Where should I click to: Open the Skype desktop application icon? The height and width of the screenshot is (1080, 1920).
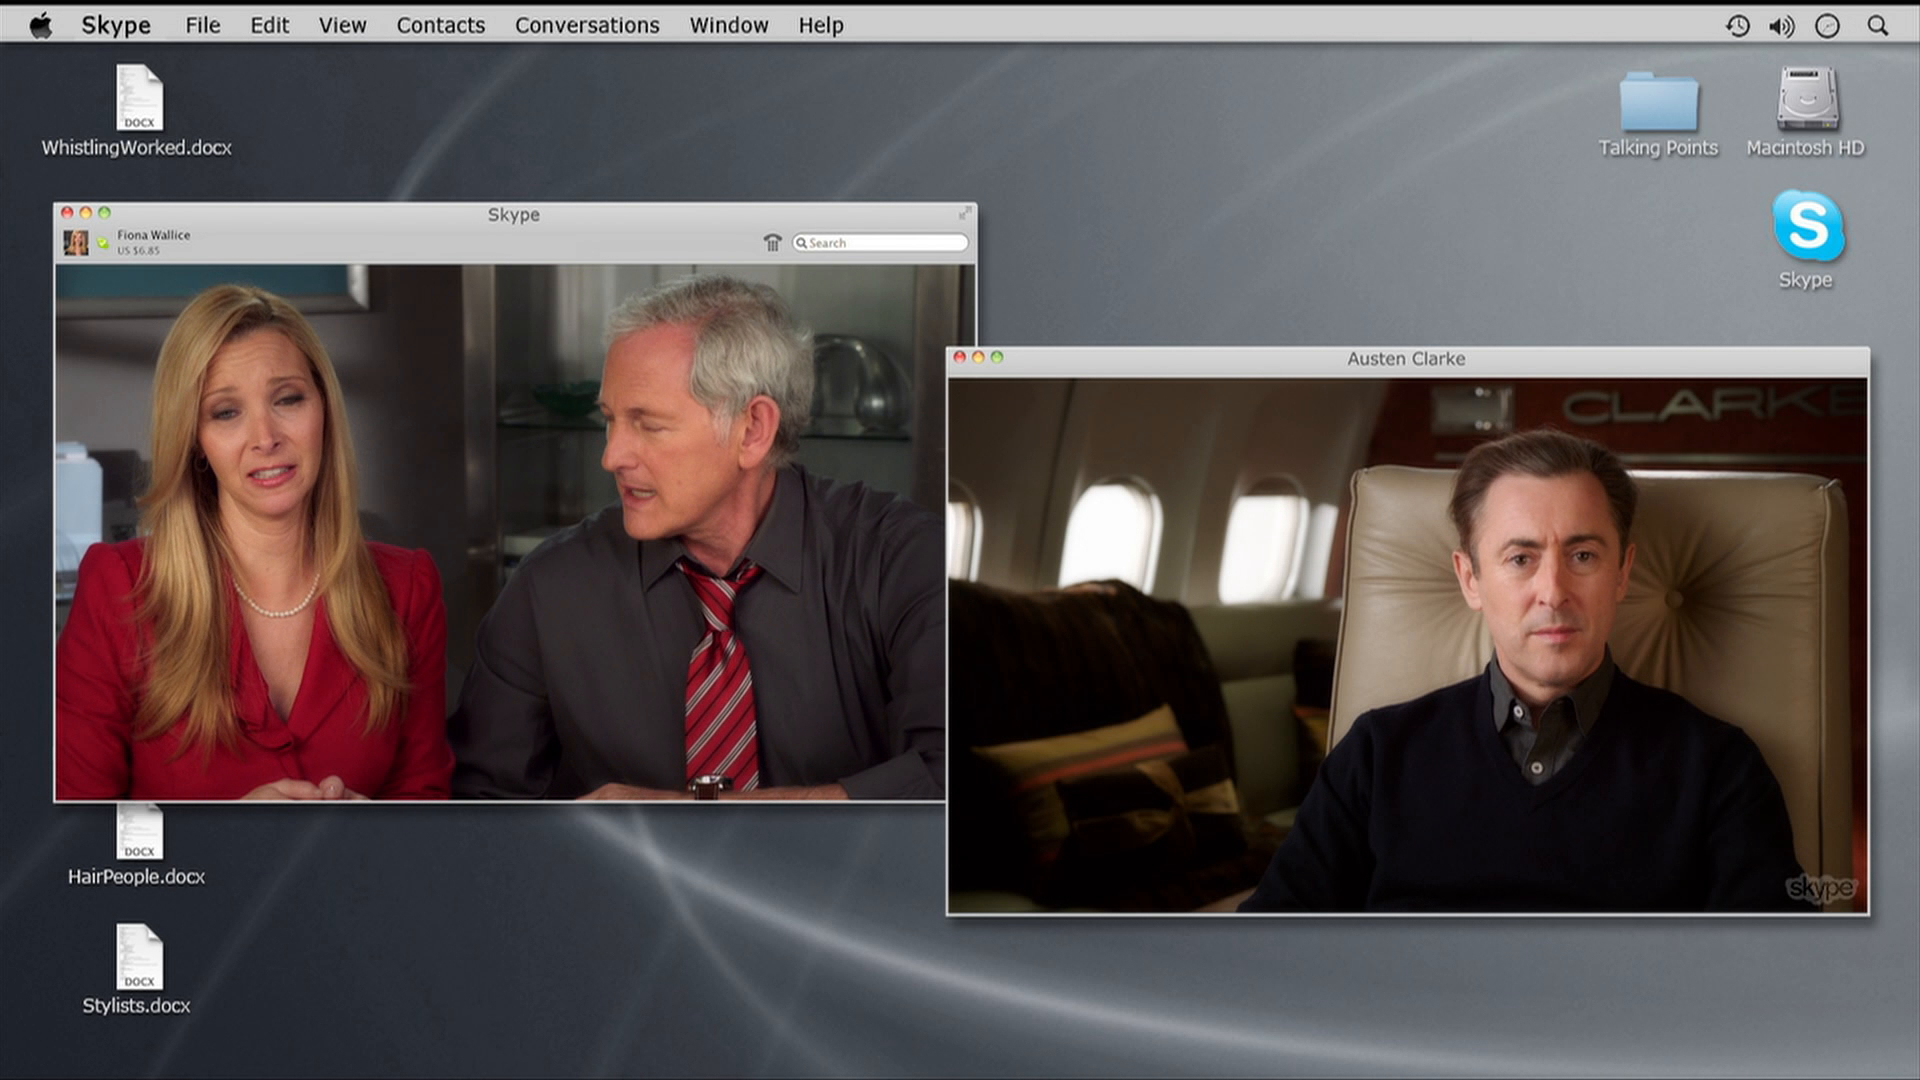pyautogui.click(x=1807, y=228)
